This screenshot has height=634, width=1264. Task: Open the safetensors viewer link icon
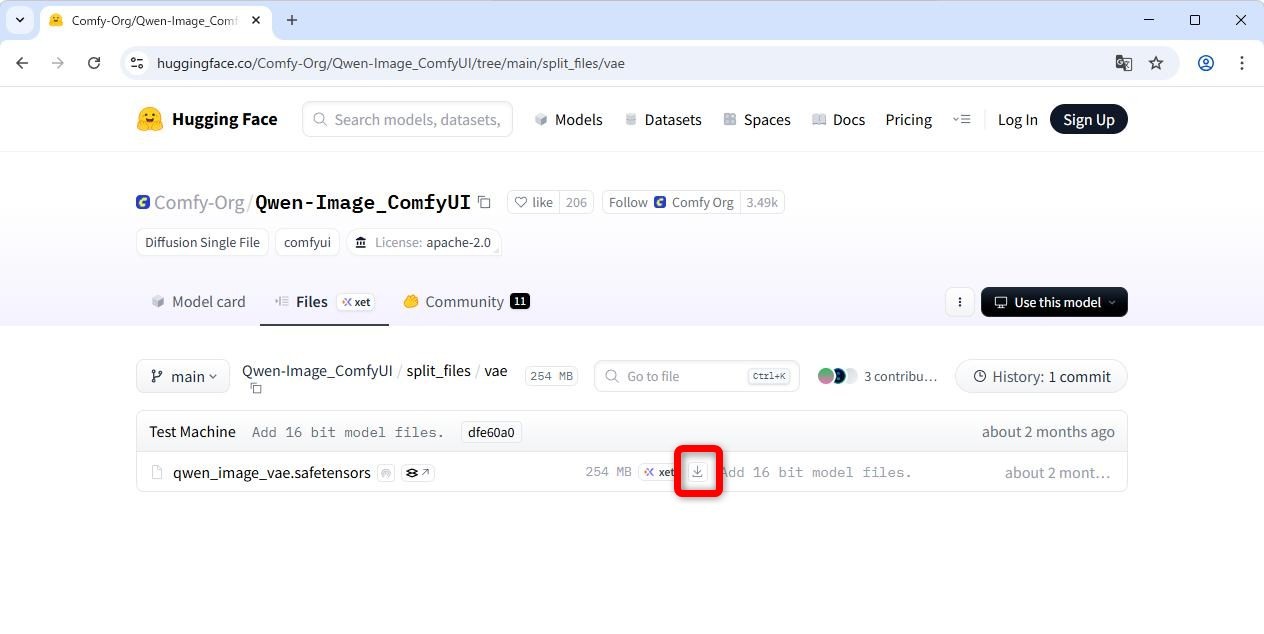pos(417,473)
